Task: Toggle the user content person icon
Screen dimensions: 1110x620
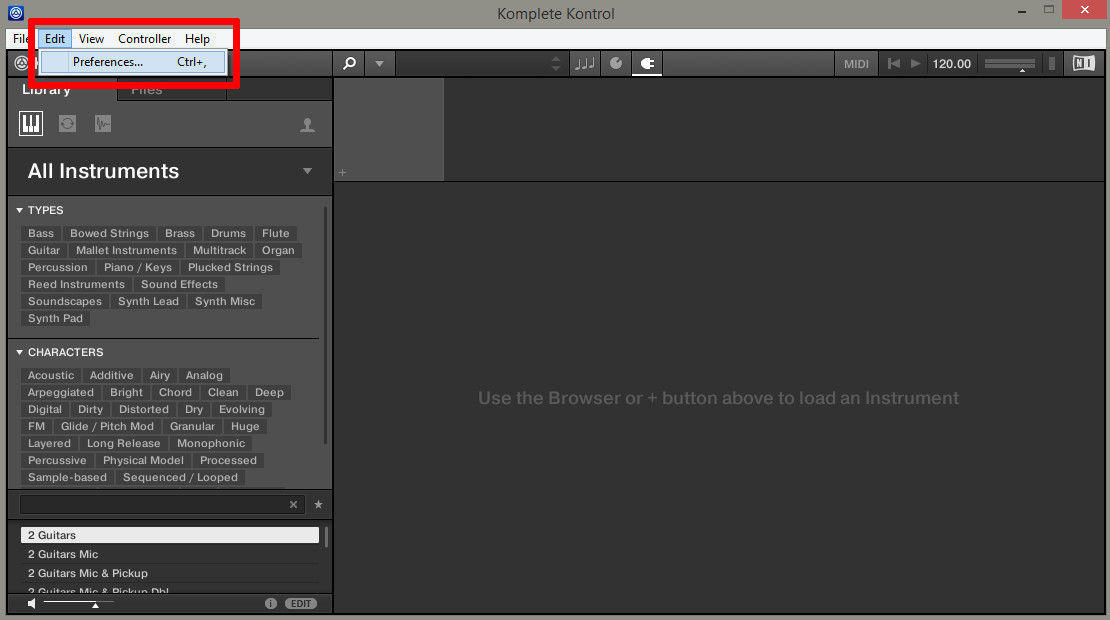Action: (x=307, y=125)
